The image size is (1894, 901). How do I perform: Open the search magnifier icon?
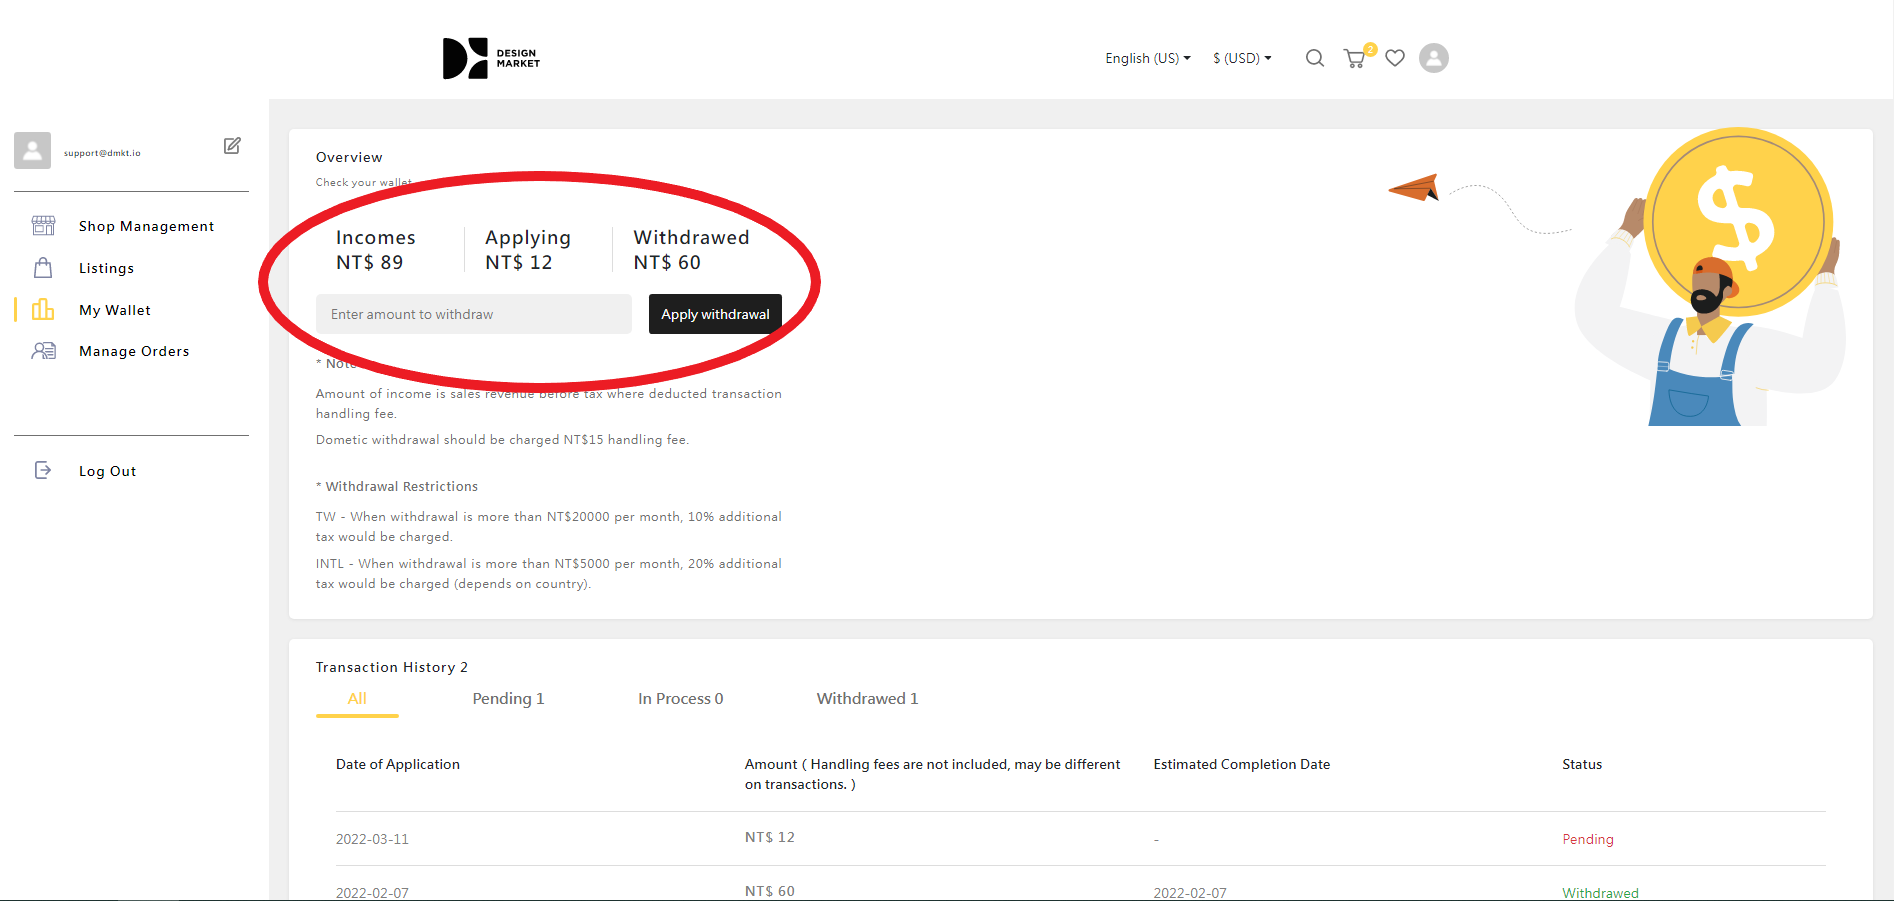click(1314, 59)
